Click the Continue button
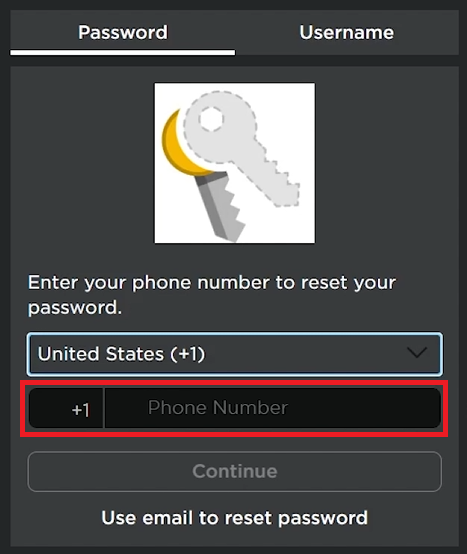Screen dimensions: 467x554 235,471
